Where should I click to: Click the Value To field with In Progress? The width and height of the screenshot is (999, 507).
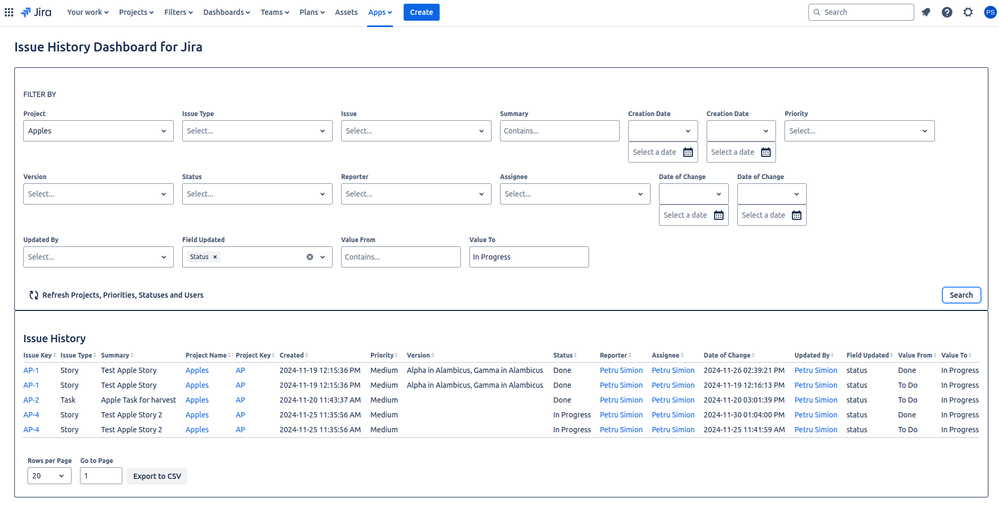coord(529,257)
